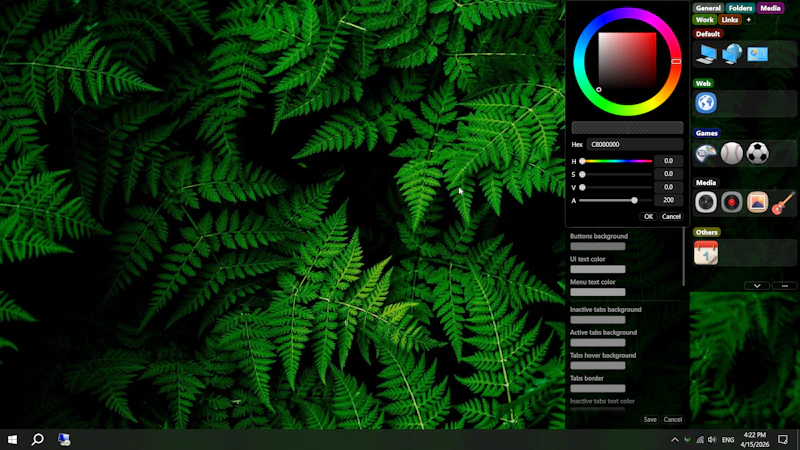Image resolution: width=800 pixels, height=450 pixels.
Task: Confirm the color picker with OK
Action: pyautogui.click(x=648, y=216)
